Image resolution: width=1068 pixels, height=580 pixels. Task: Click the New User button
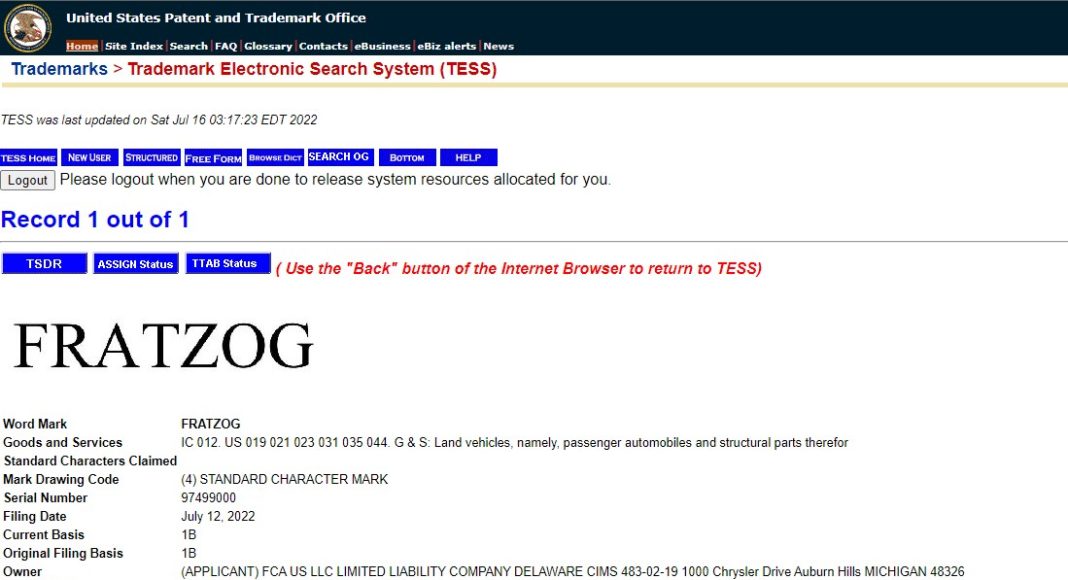click(x=90, y=158)
